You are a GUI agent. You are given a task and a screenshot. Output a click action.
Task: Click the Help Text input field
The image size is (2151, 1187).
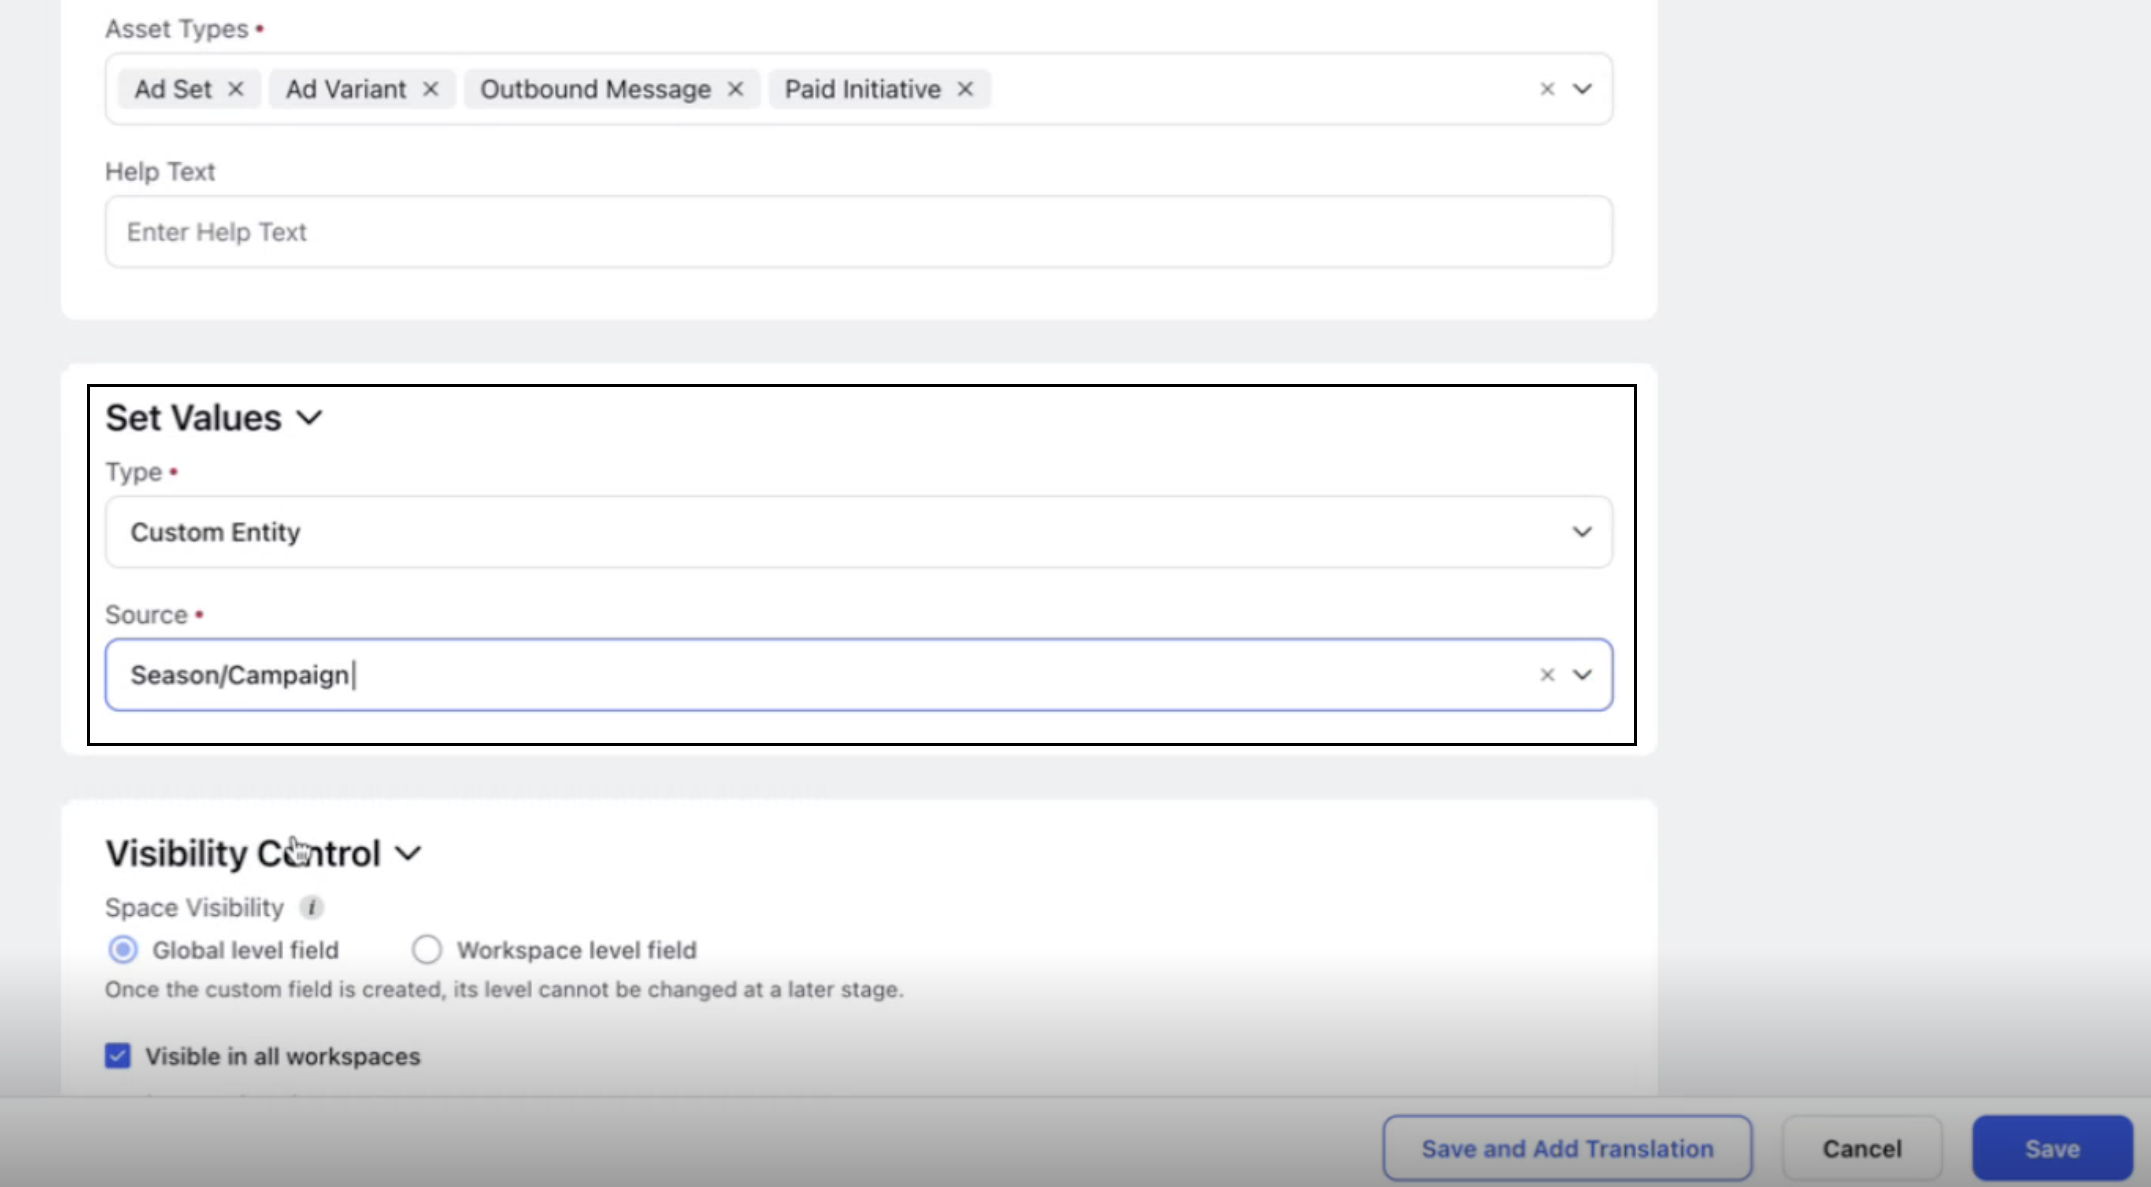point(858,232)
